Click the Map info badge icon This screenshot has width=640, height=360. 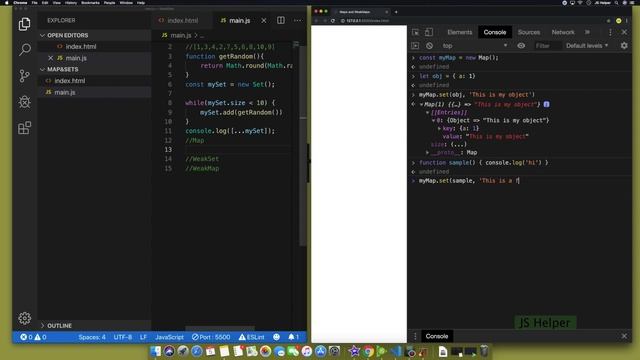547,104
